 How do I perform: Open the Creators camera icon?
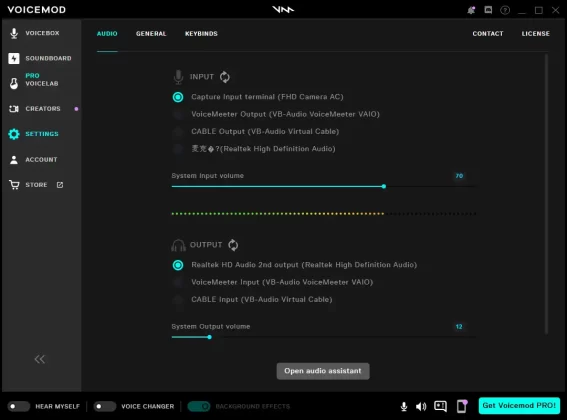tap(14, 109)
